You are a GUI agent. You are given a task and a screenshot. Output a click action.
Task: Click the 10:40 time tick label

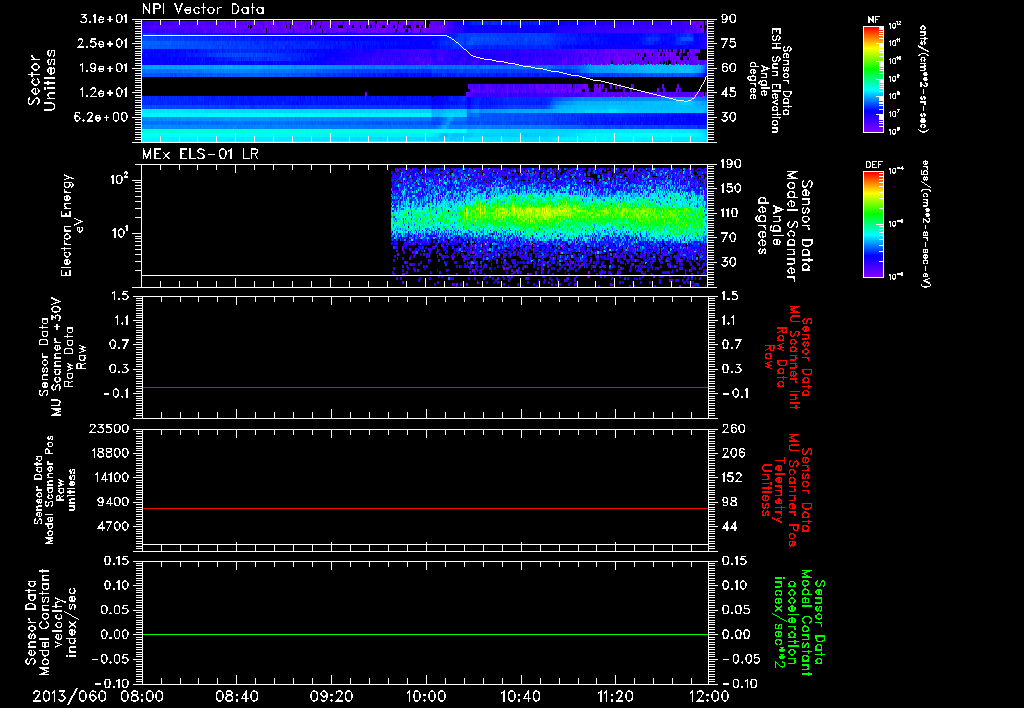[520, 696]
